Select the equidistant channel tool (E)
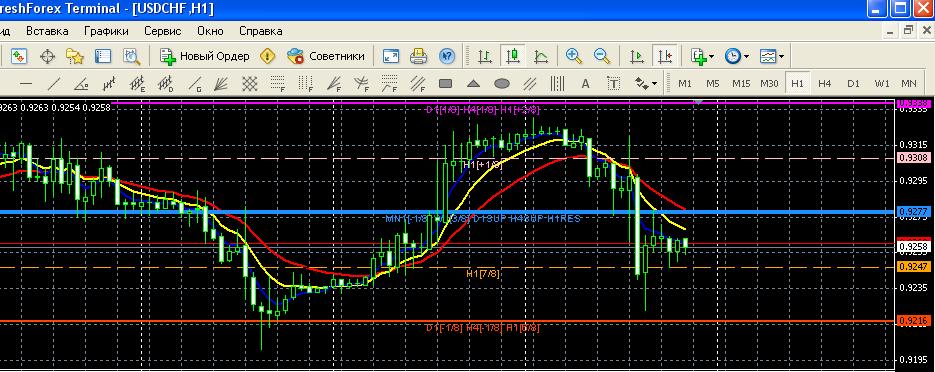 (x=138, y=83)
